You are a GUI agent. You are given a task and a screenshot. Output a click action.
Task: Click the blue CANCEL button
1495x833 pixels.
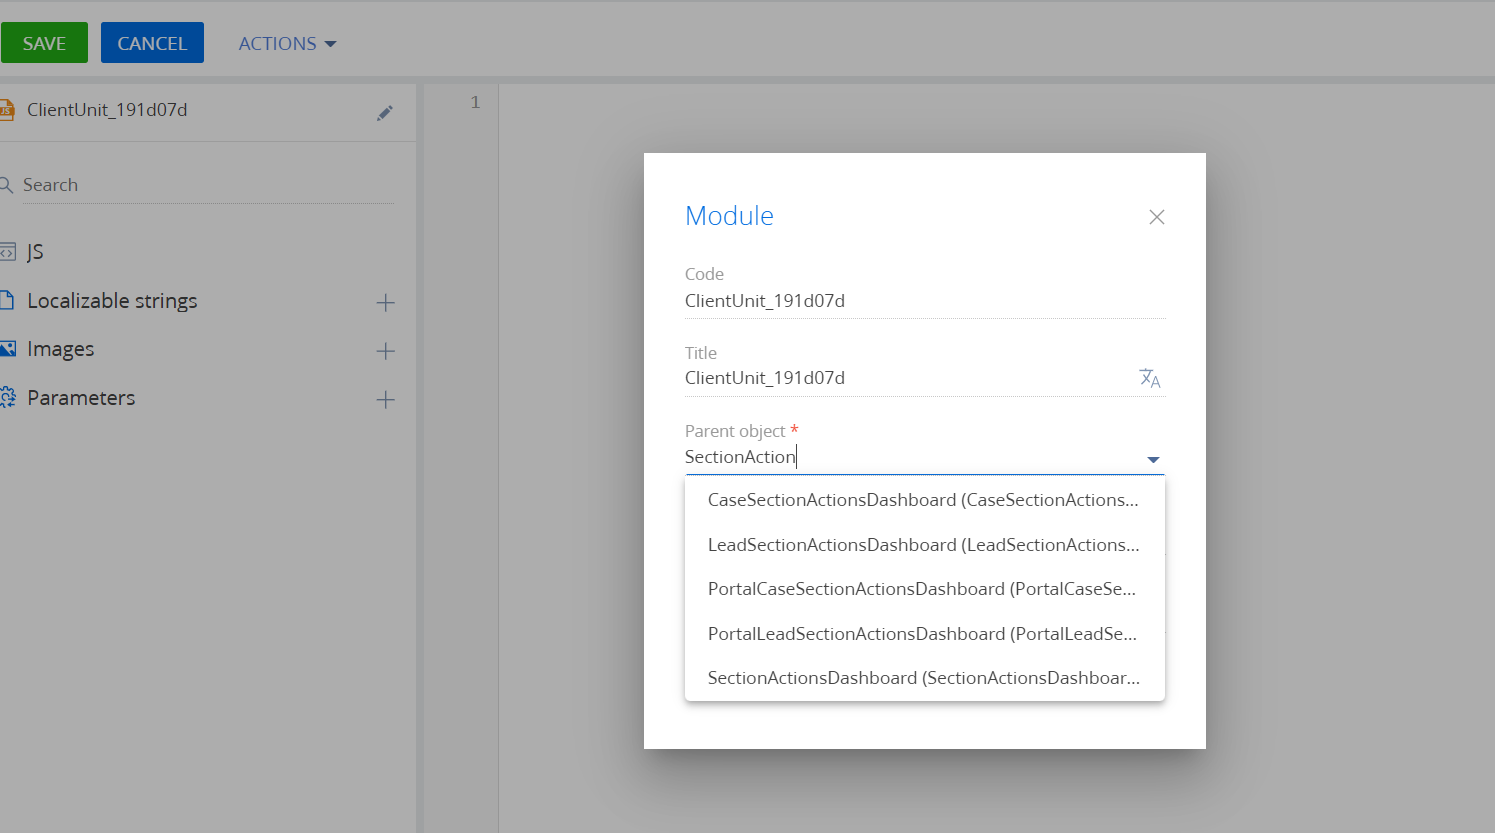pyautogui.click(x=152, y=43)
